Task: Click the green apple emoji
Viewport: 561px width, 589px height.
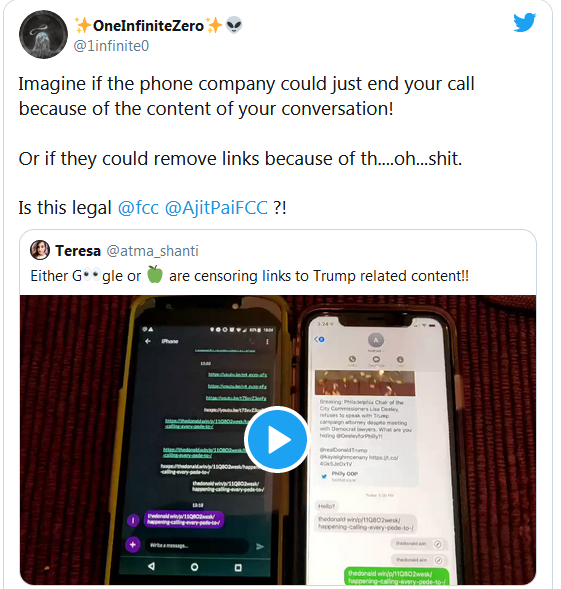Action: 155,274
